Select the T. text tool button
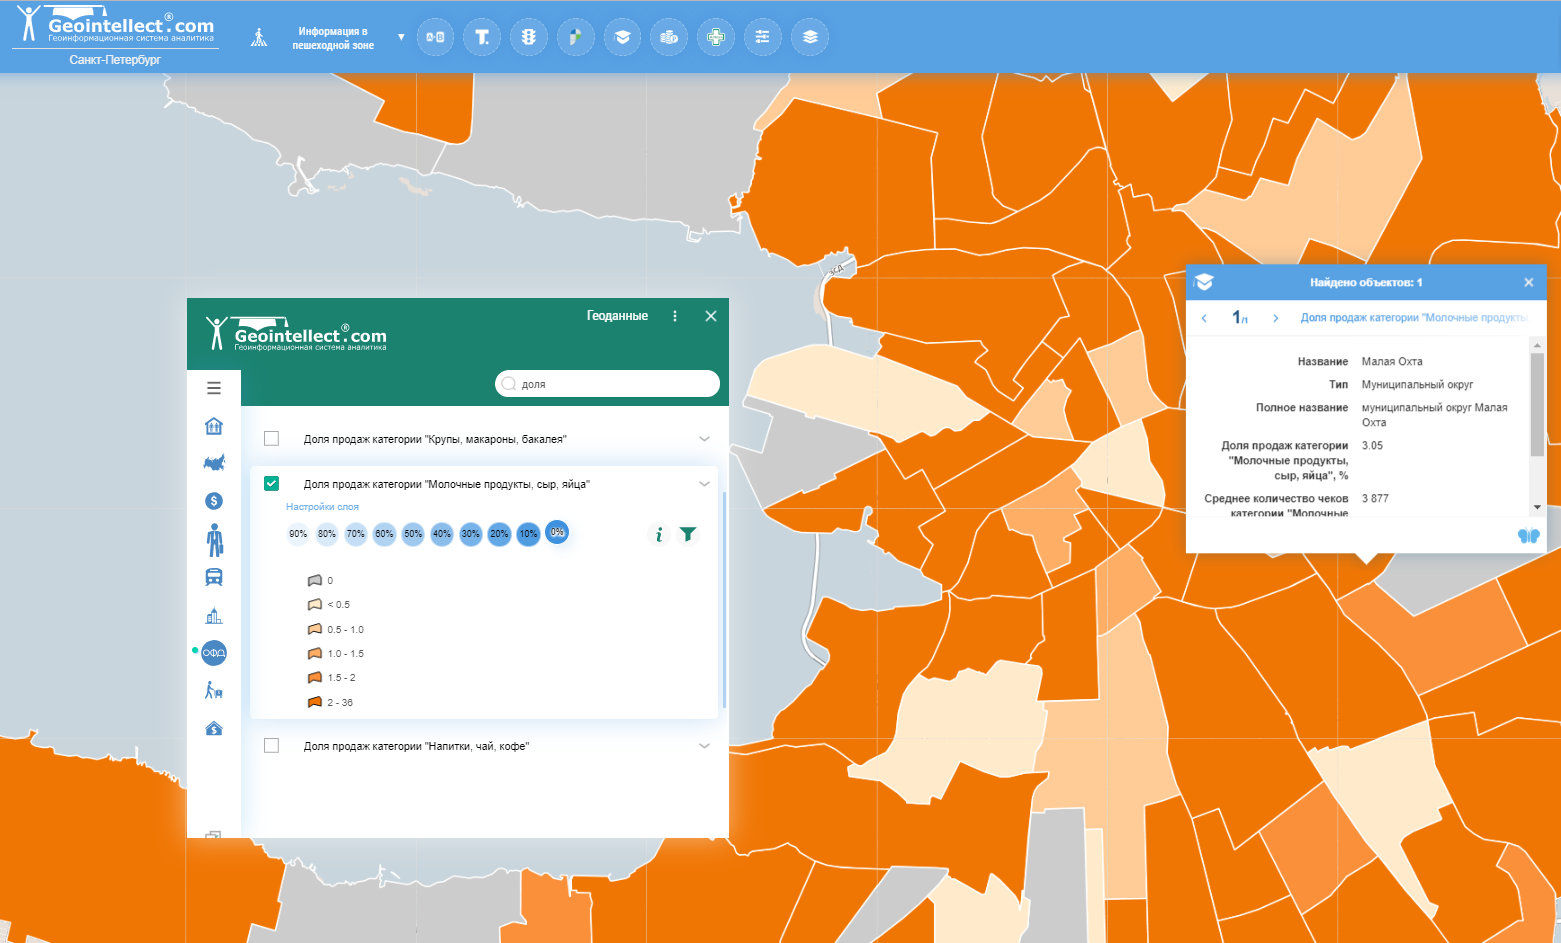 click(482, 37)
